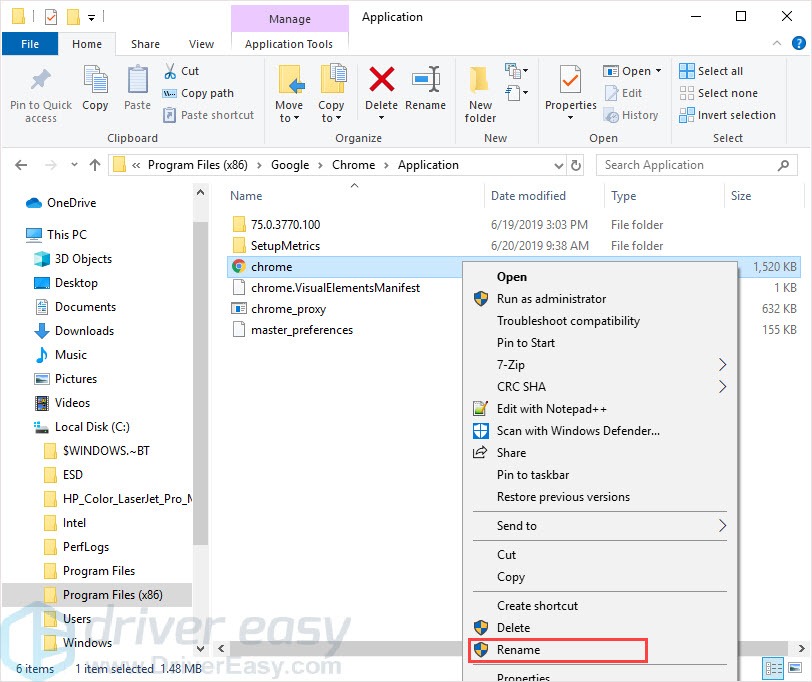Click the Refresh button by address bar

[x=575, y=165]
